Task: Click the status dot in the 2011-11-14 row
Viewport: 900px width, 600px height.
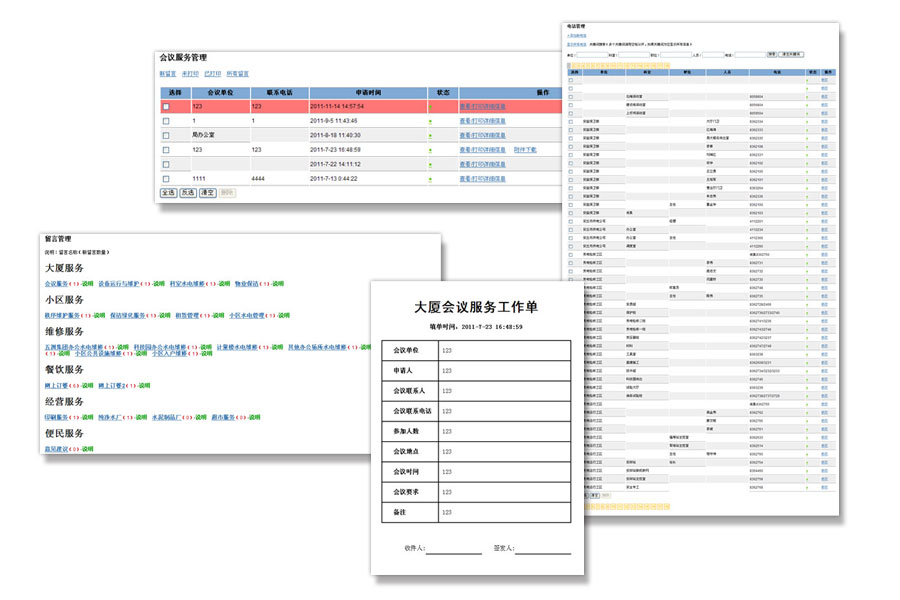Action: pyautogui.click(x=430, y=107)
